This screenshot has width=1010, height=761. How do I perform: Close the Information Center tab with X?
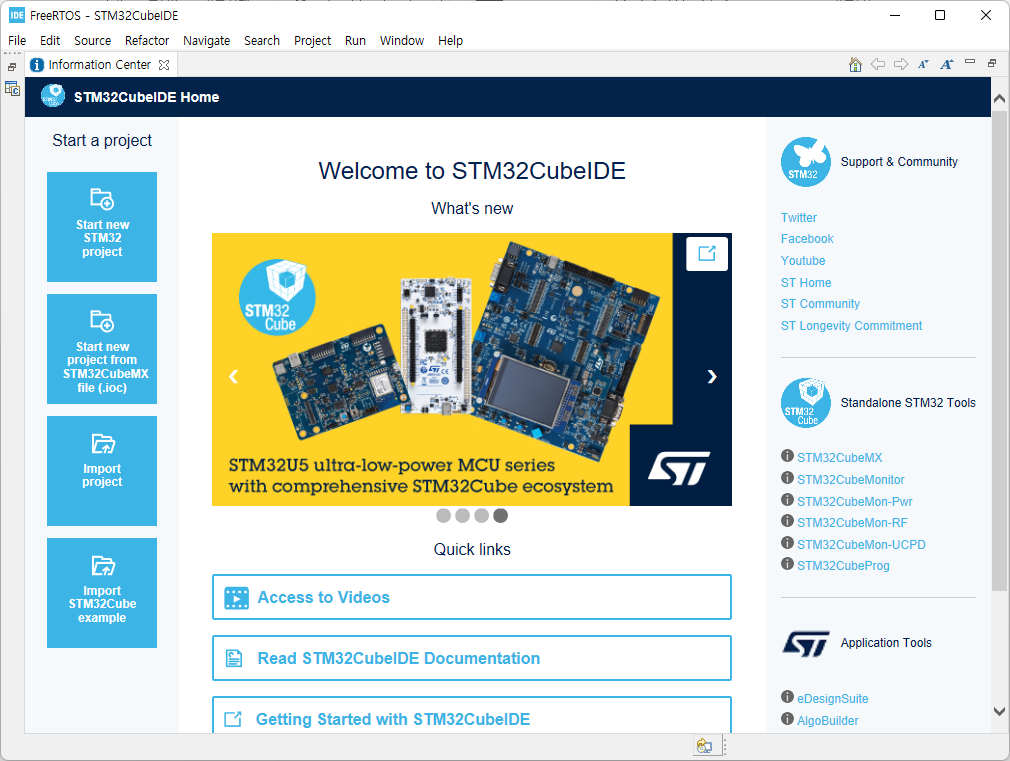[164, 65]
